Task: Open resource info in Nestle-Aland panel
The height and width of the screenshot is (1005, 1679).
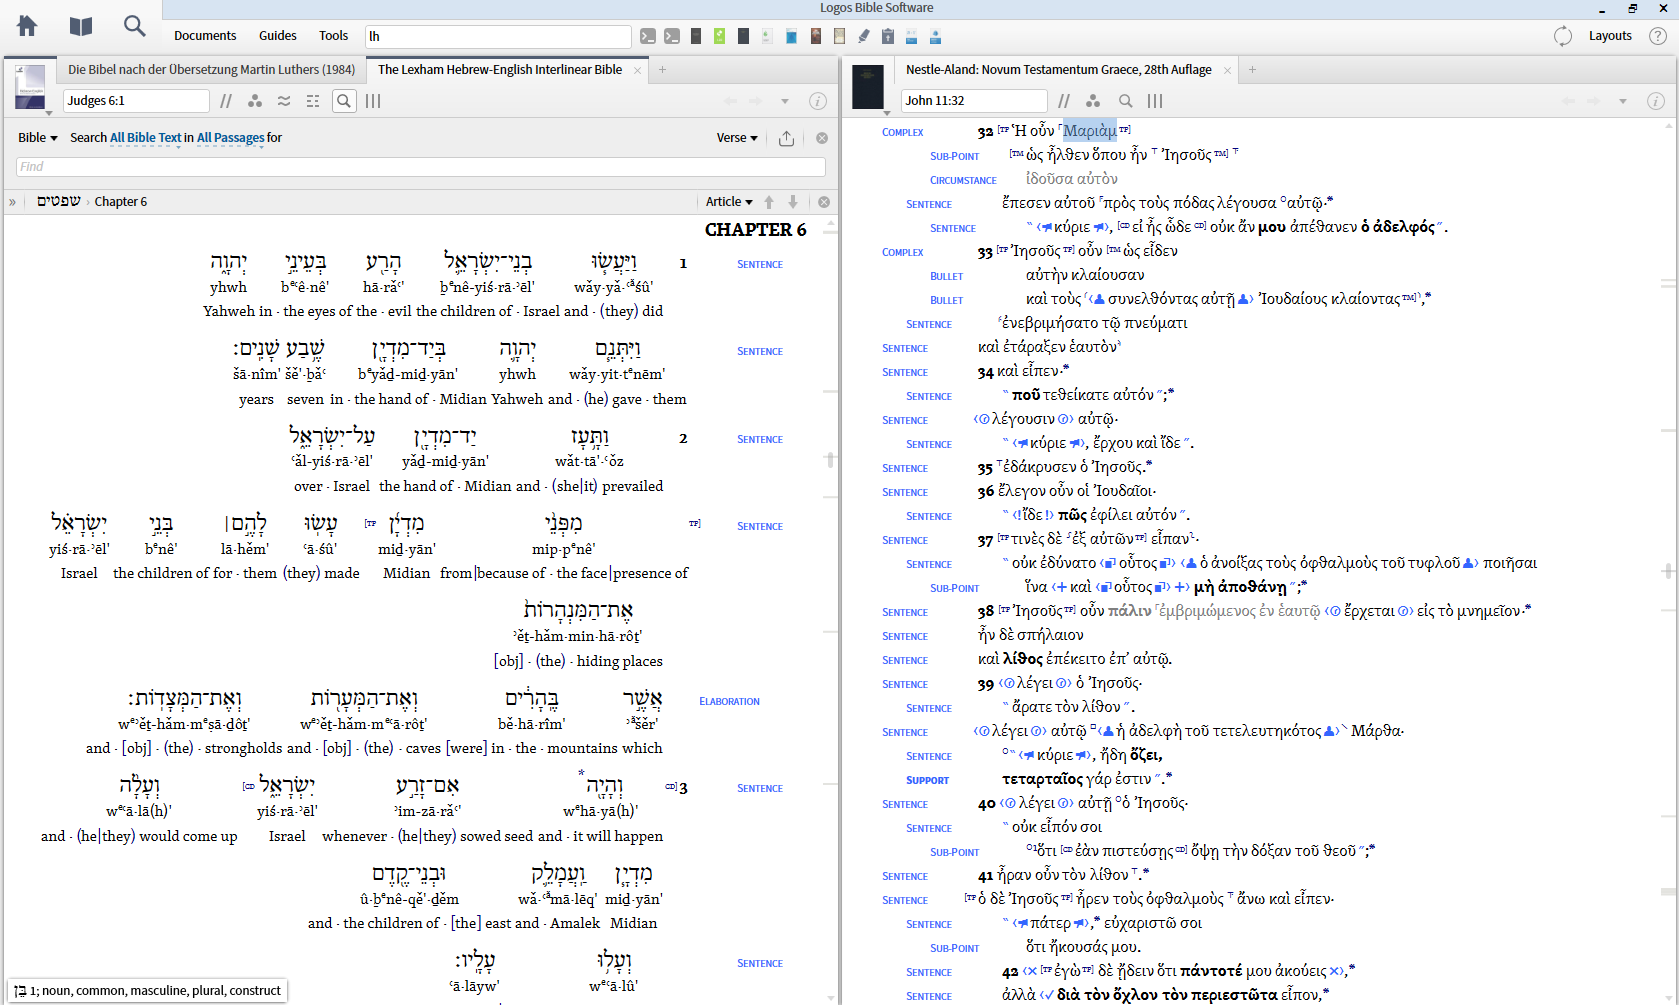Action: click(x=1655, y=101)
